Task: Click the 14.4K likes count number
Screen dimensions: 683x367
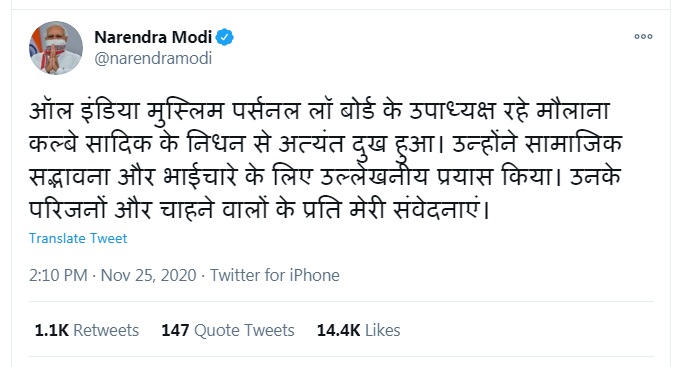Action: tap(338, 330)
